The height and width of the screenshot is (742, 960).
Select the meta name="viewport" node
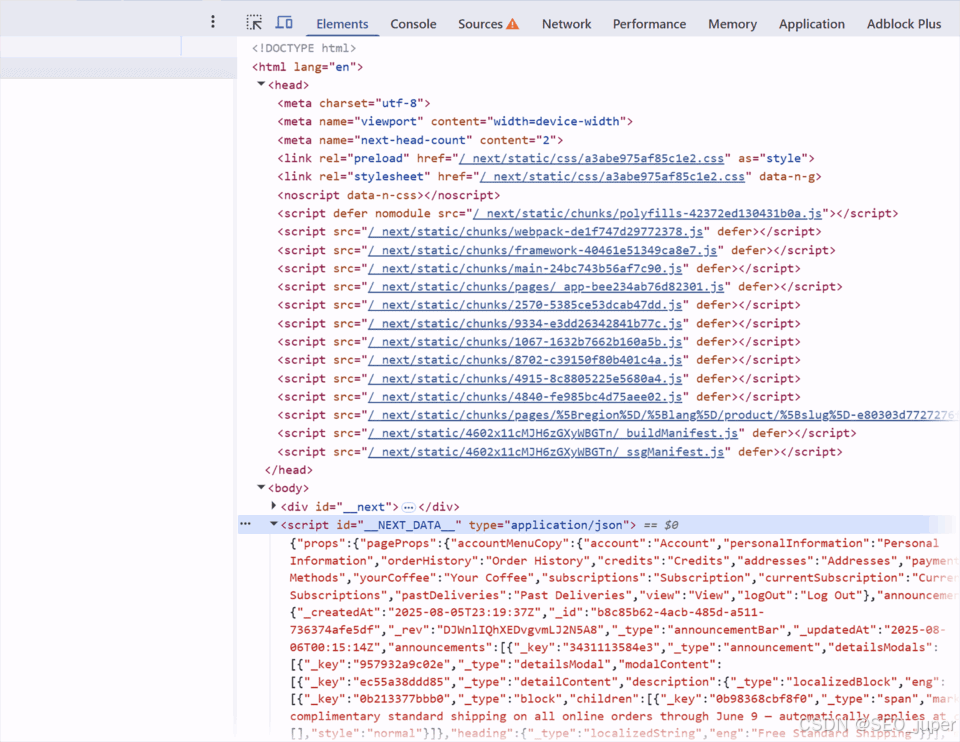(455, 121)
